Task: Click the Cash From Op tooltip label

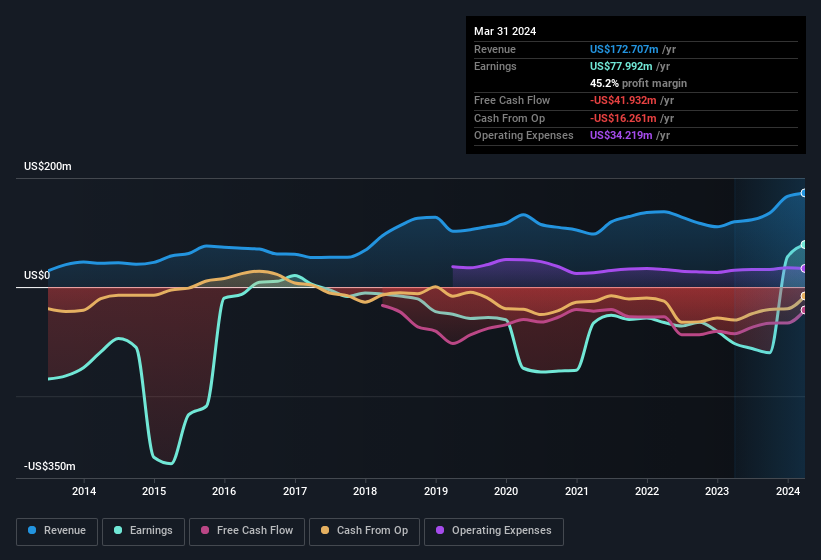Action: (x=509, y=118)
